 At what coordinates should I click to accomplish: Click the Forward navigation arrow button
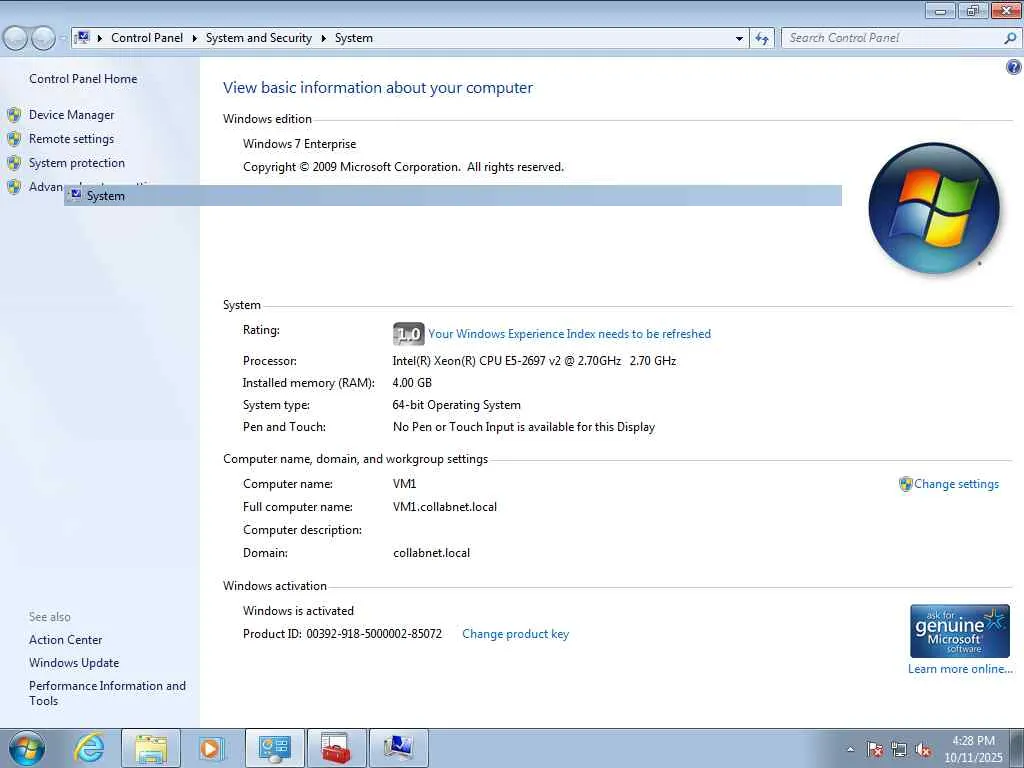pyautogui.click(x=43, y=38)
